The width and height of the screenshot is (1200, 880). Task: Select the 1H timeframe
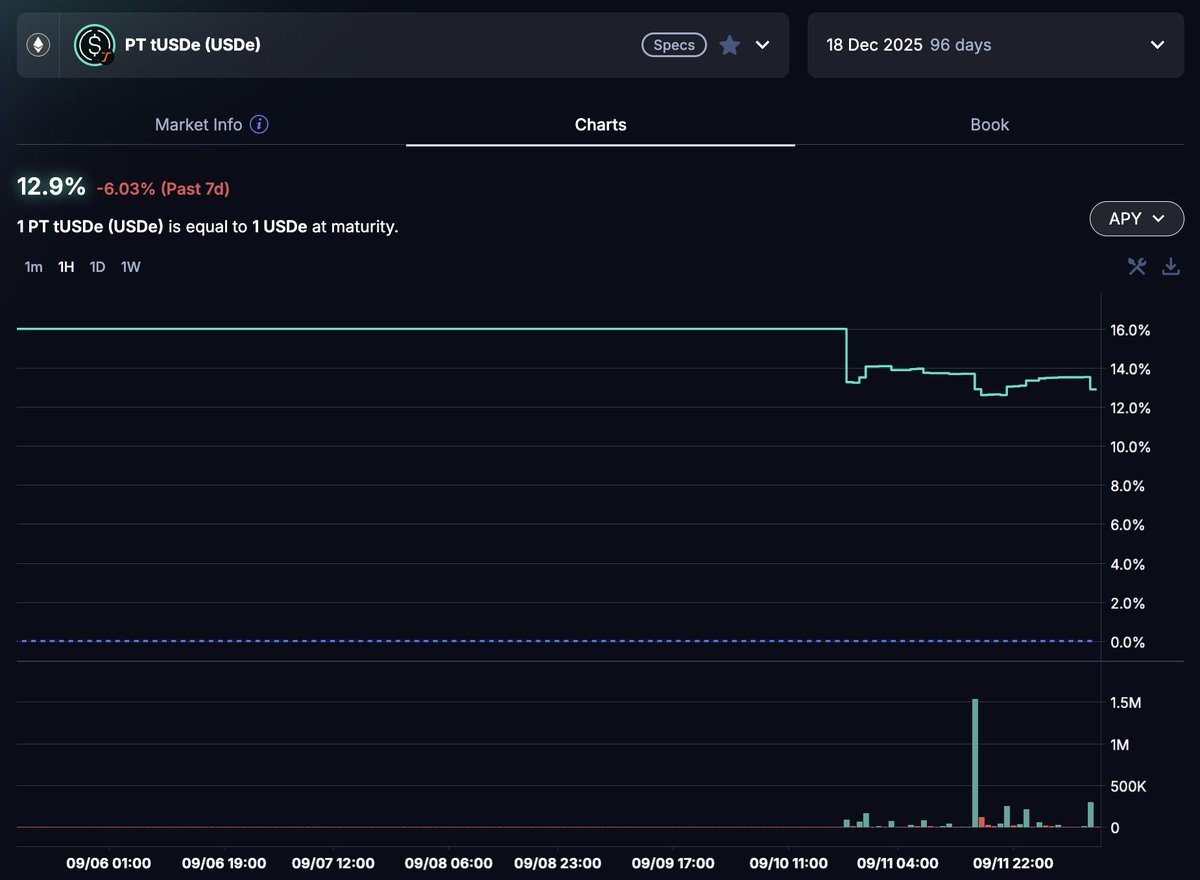[x=66, y=267]
